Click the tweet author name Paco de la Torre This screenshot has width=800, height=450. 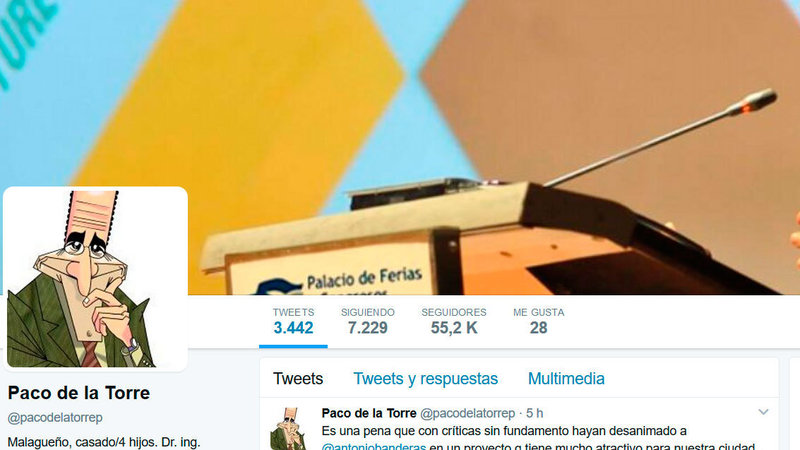(x=369, y=413)
